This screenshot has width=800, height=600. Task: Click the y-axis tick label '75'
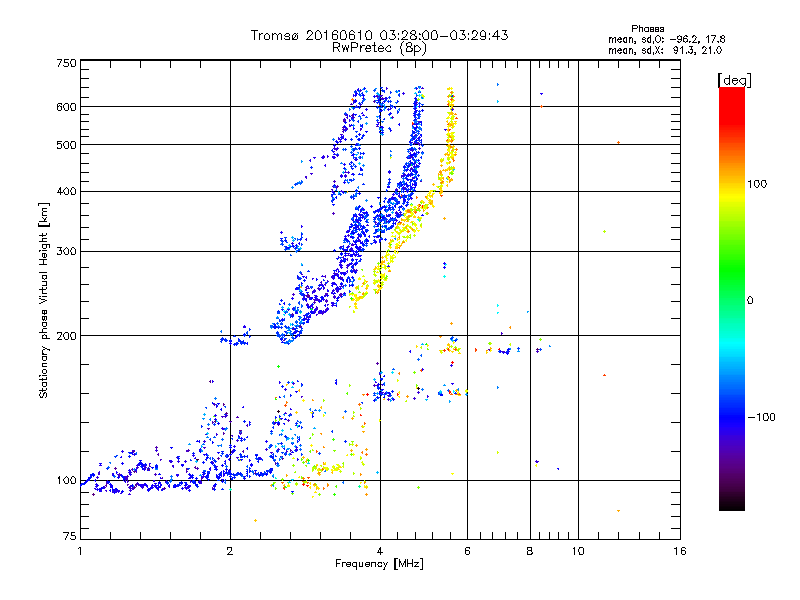[x=70, y=536]
